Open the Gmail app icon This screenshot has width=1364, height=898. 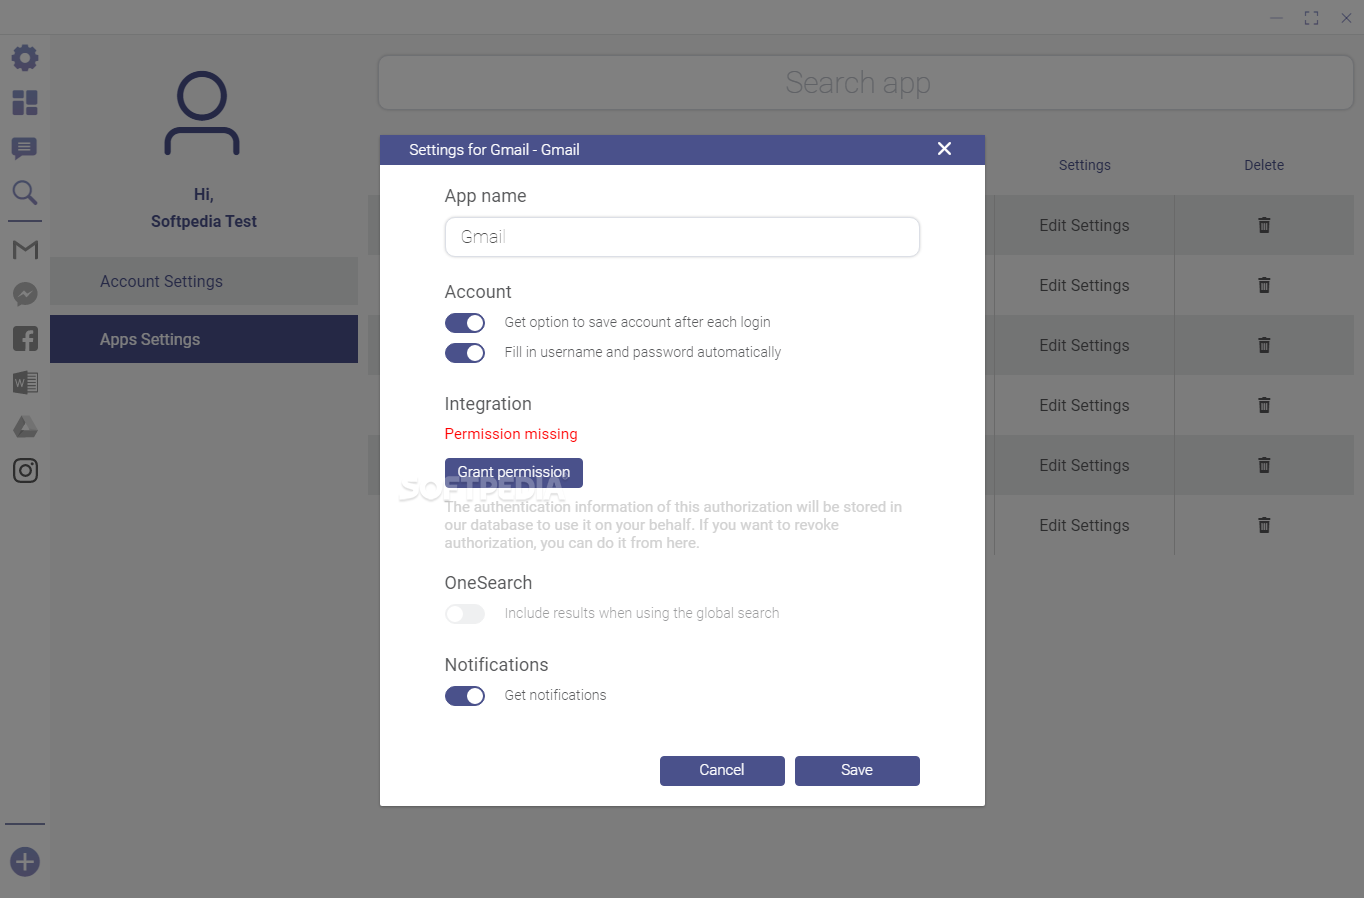[25, 249]
